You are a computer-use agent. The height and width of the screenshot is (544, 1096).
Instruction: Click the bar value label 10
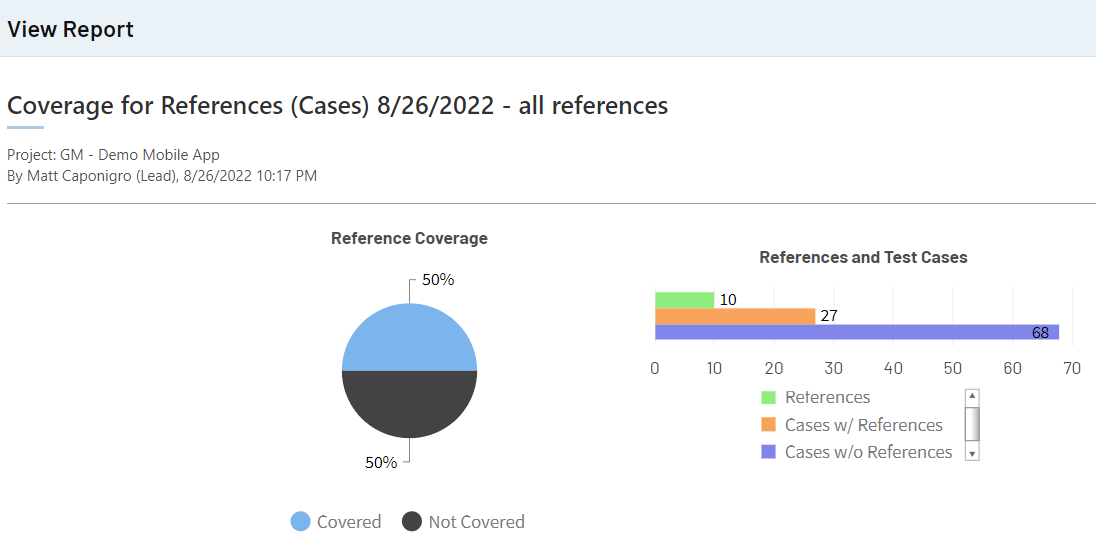point(728,300)
